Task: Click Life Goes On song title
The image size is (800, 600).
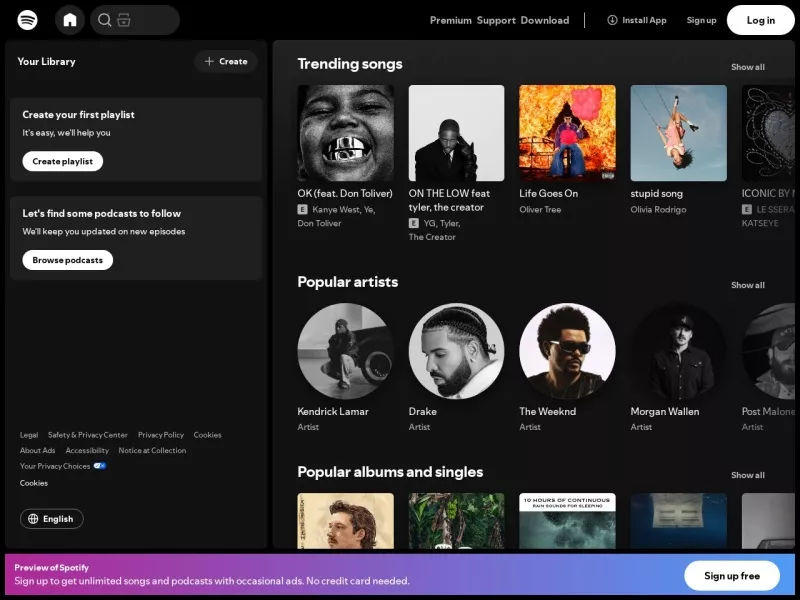Action: [x=548, y=193]
